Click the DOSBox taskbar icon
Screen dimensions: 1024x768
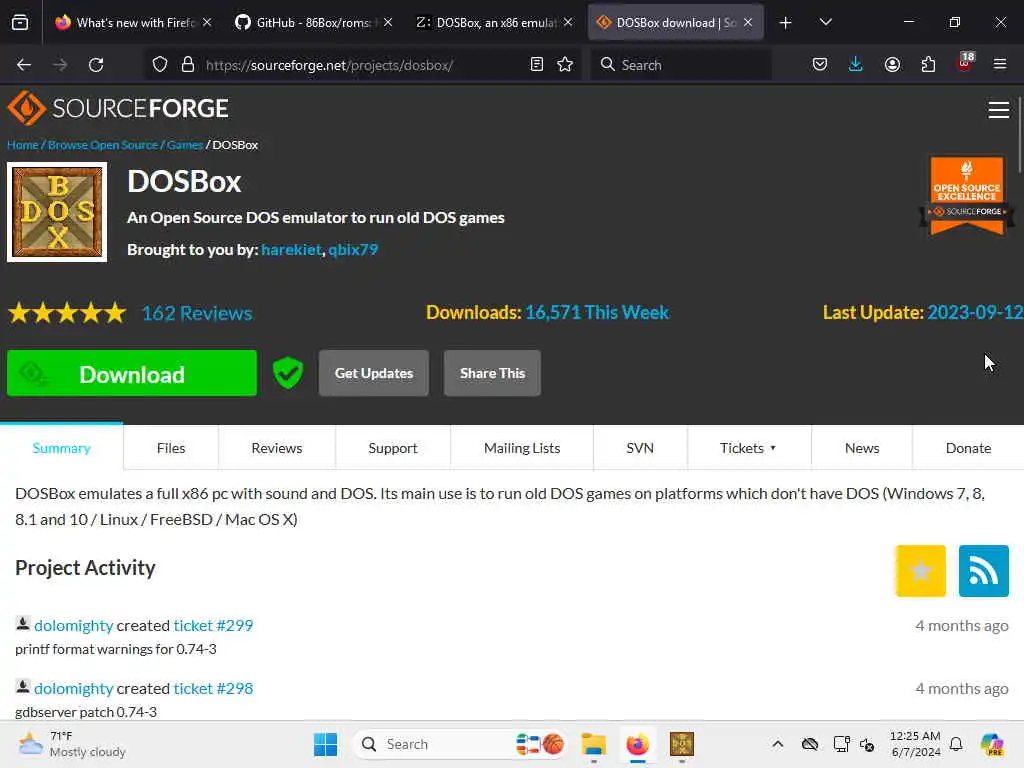point(682,744)
